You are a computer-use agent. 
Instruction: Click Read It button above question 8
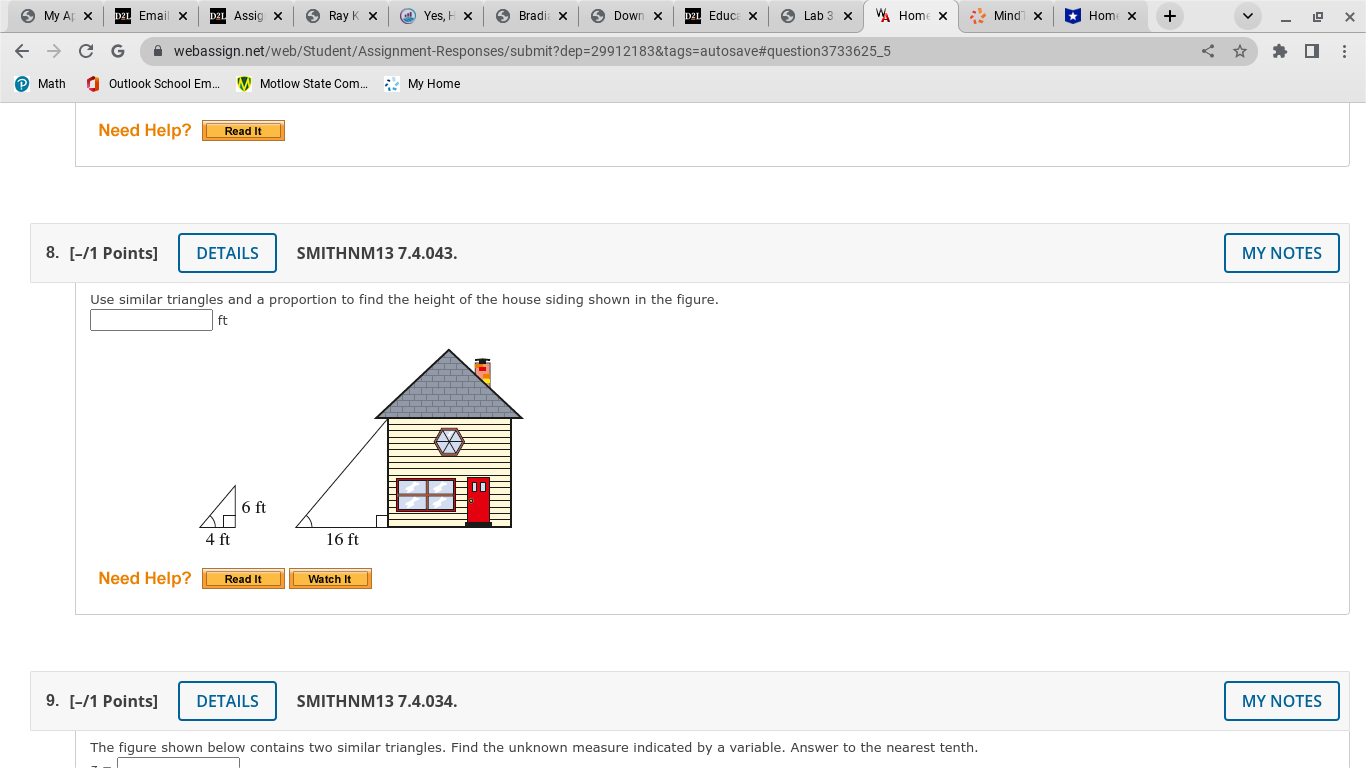(x=243, y=131)
